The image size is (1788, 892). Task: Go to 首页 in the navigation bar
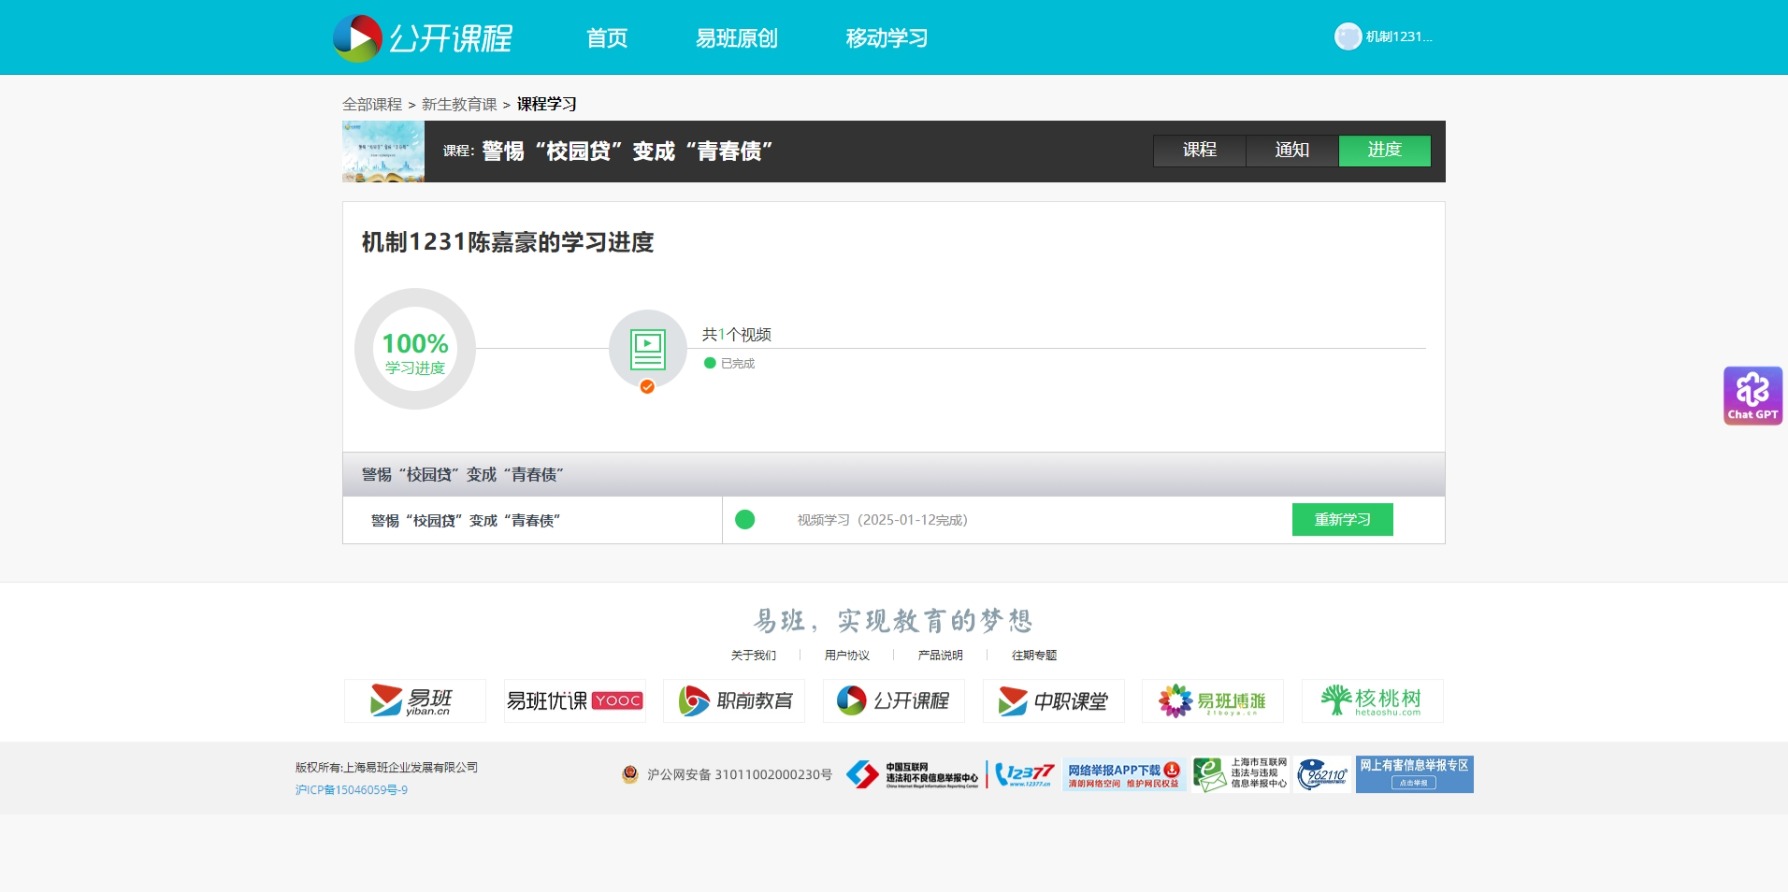point(607,38)
